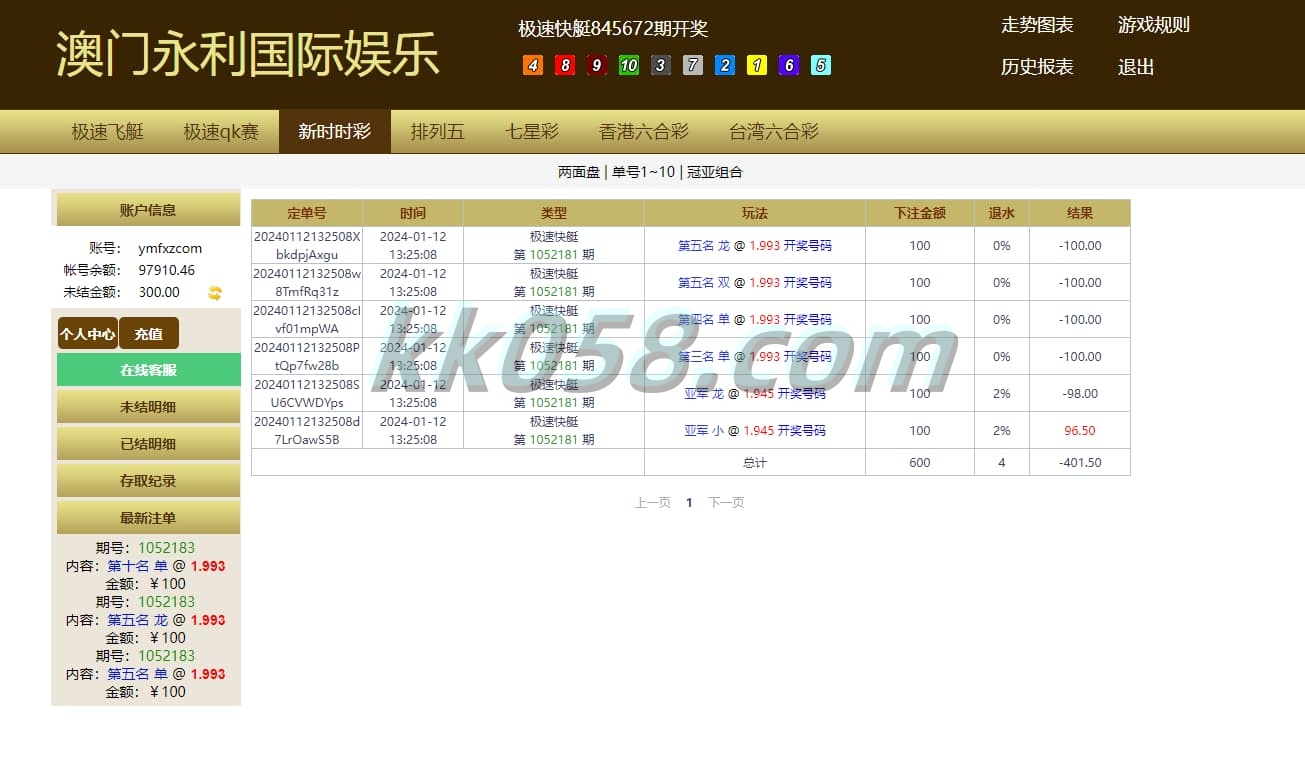Select the 新时时彩 tab
Image resolution: width=1305 pixels, height=767 pixels.
tap(335, 131)
